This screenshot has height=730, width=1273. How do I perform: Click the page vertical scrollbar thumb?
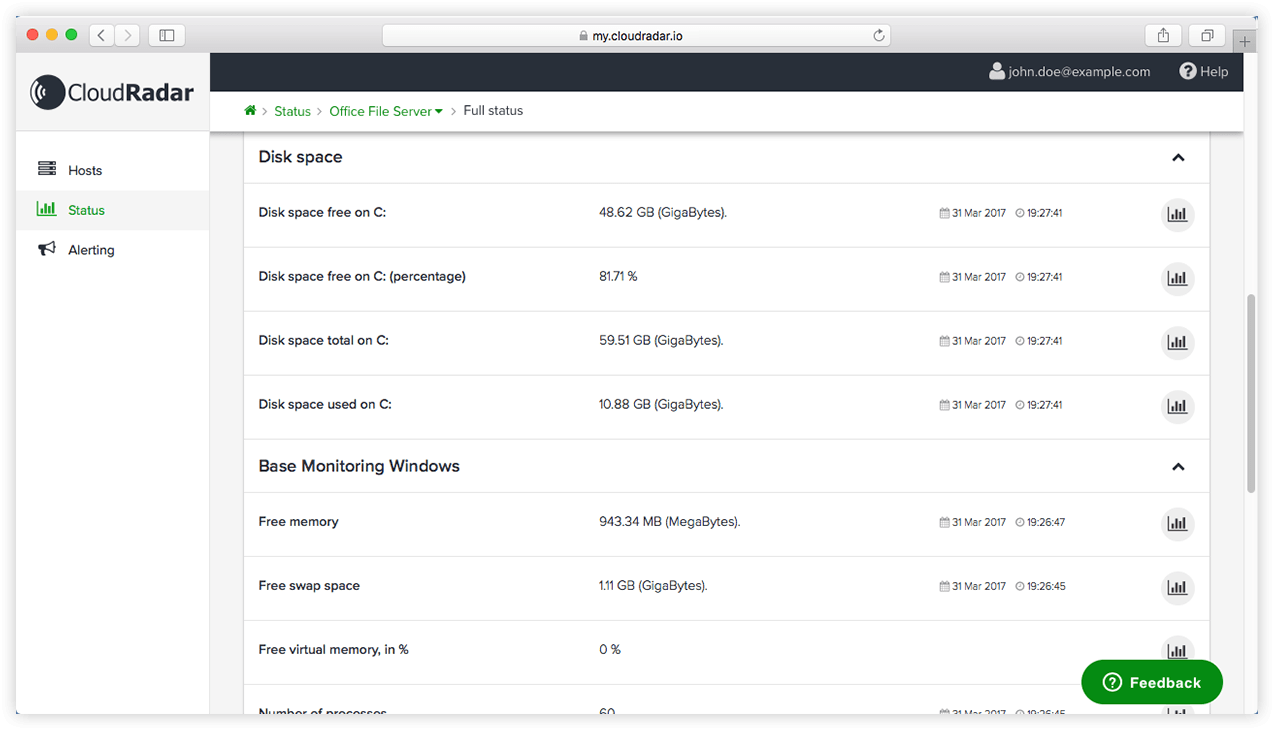[x=1251, y=393]
